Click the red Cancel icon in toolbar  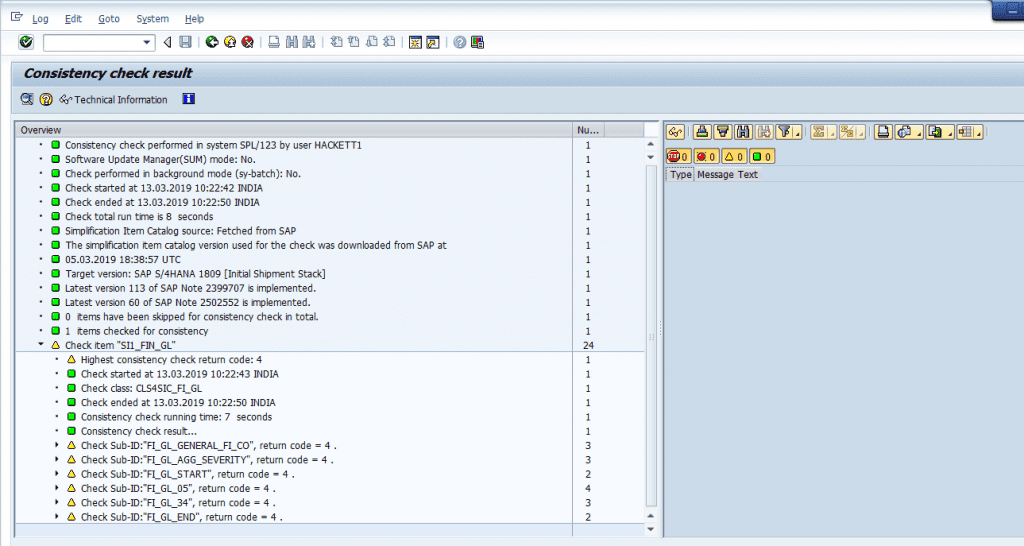point(247,42)
